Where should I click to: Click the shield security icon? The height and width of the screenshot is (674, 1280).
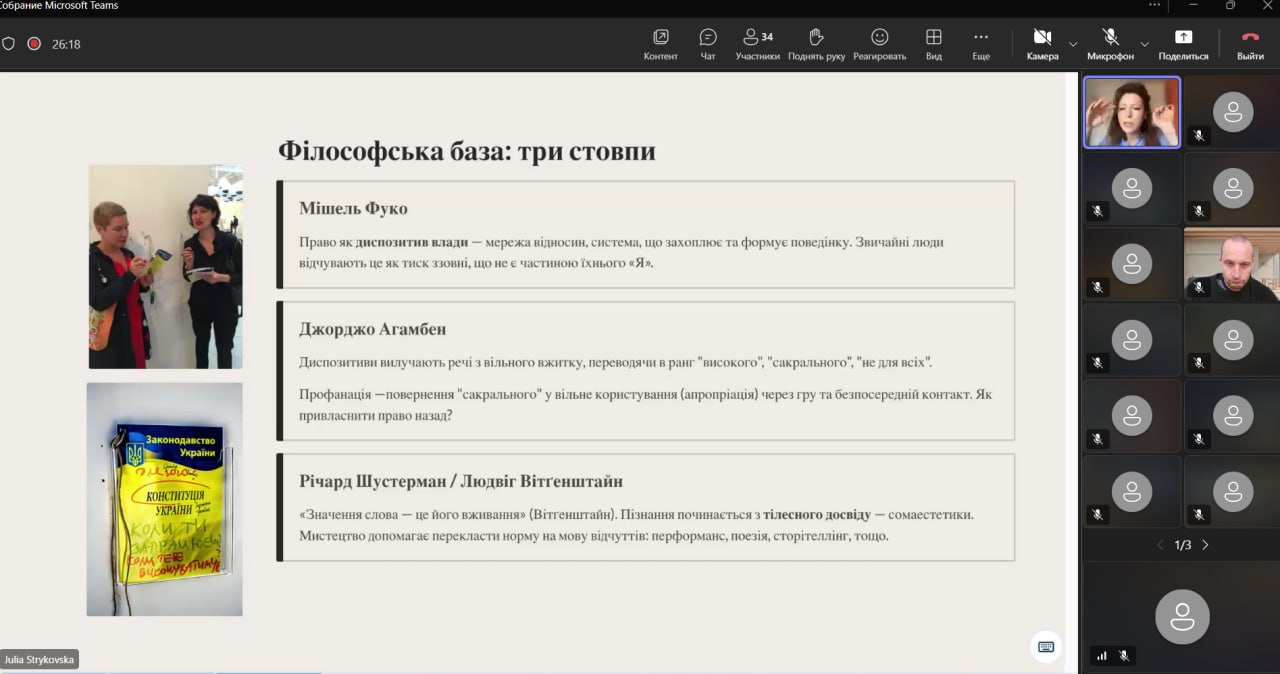coord(9,44)
